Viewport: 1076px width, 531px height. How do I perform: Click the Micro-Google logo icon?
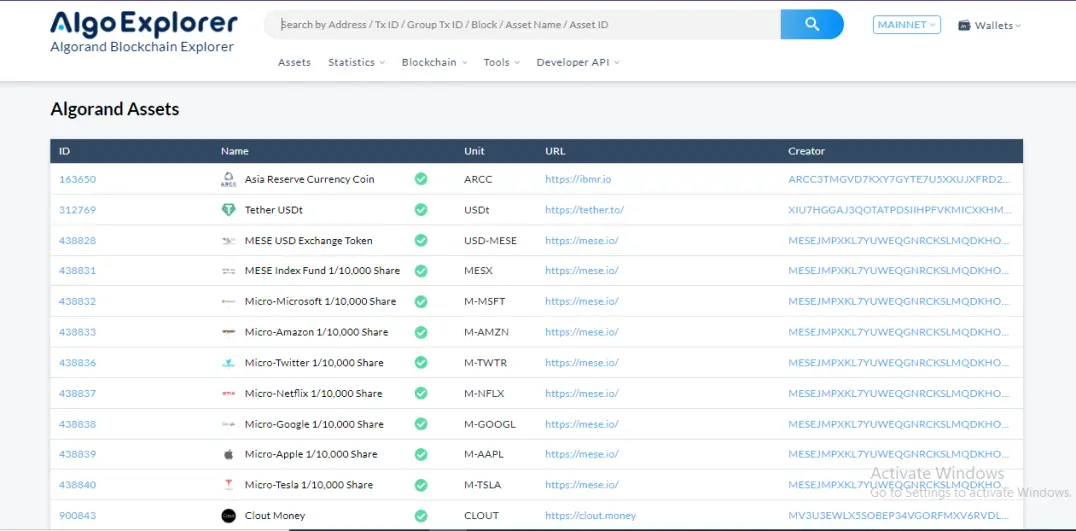click(x=229, y=424)
